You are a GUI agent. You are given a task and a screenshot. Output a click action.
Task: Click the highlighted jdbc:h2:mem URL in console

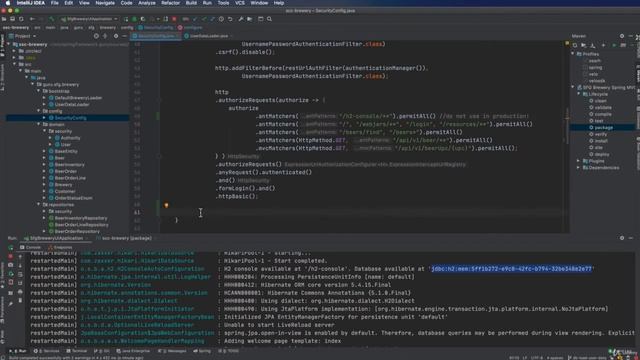(x=511, y=269)
